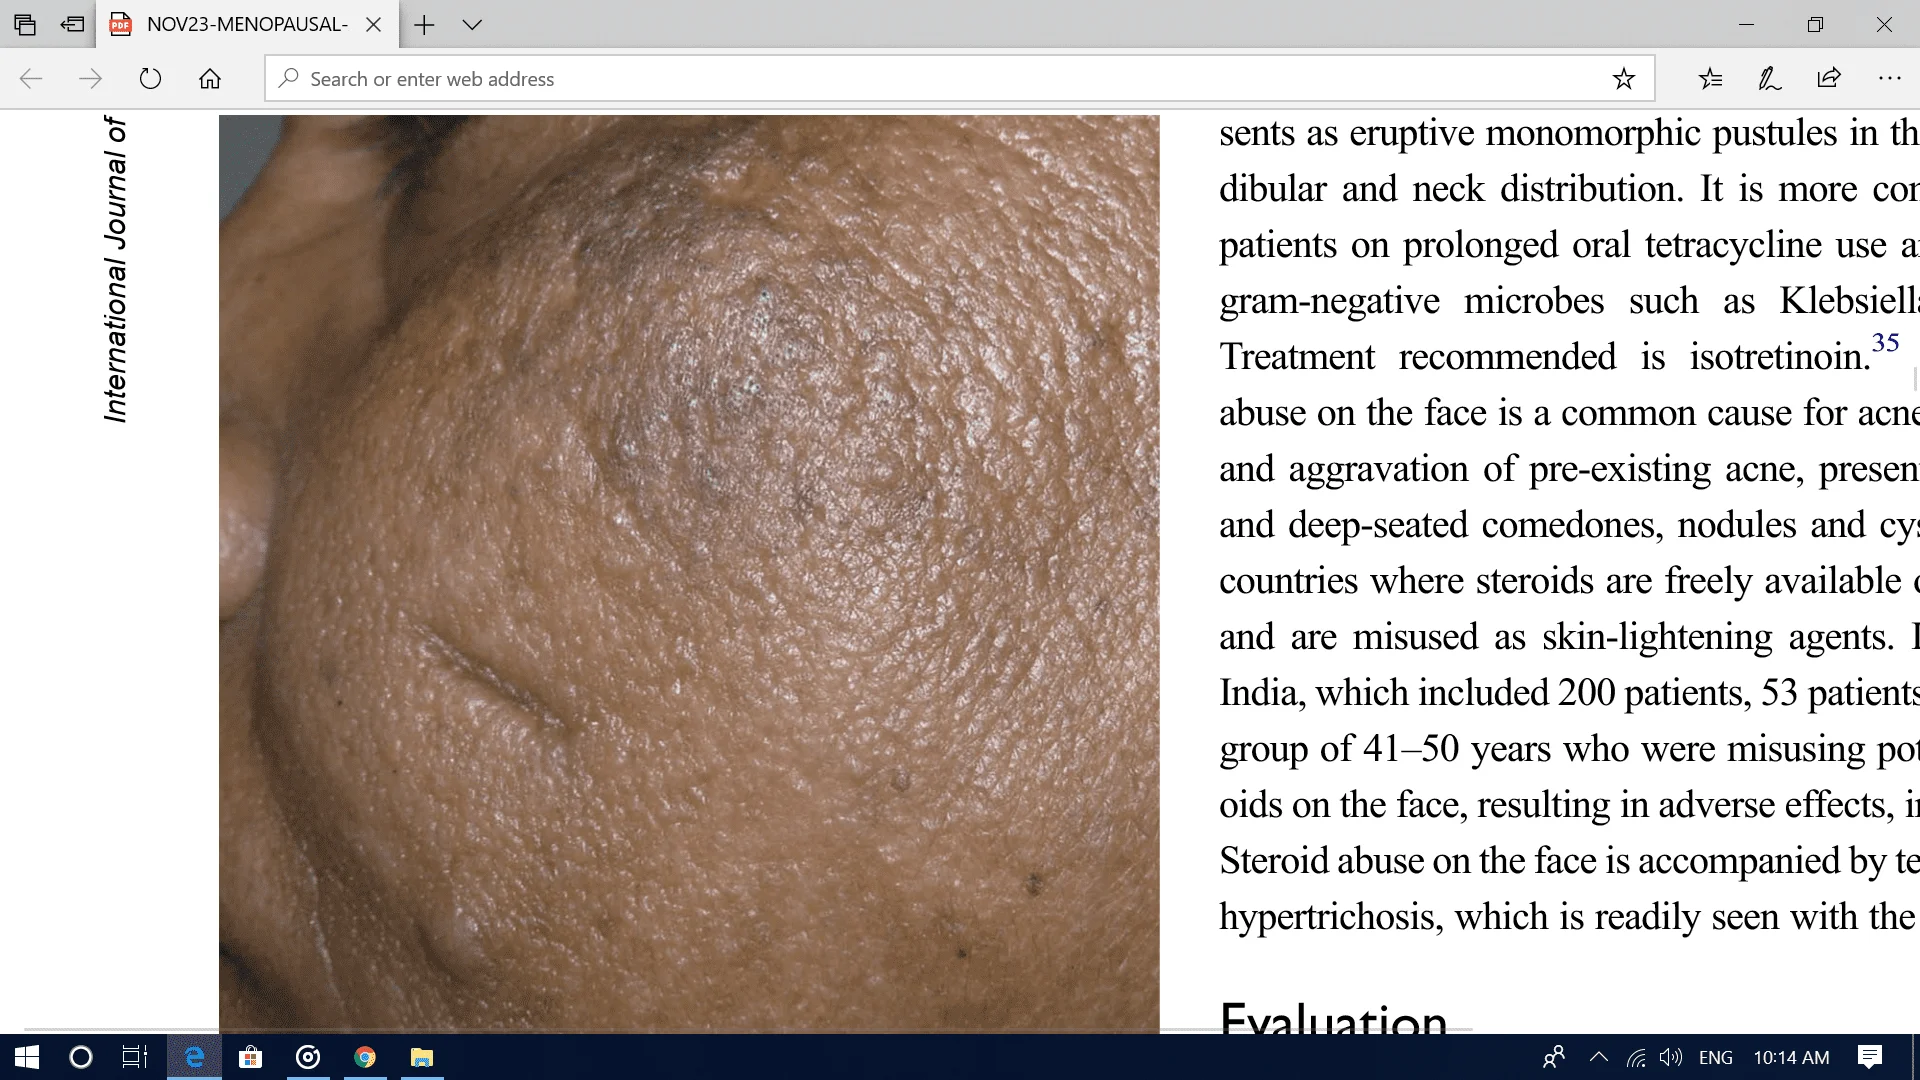Click the back navigation arrow
Screen dimensions: 1920x1080
pos(31,78)
